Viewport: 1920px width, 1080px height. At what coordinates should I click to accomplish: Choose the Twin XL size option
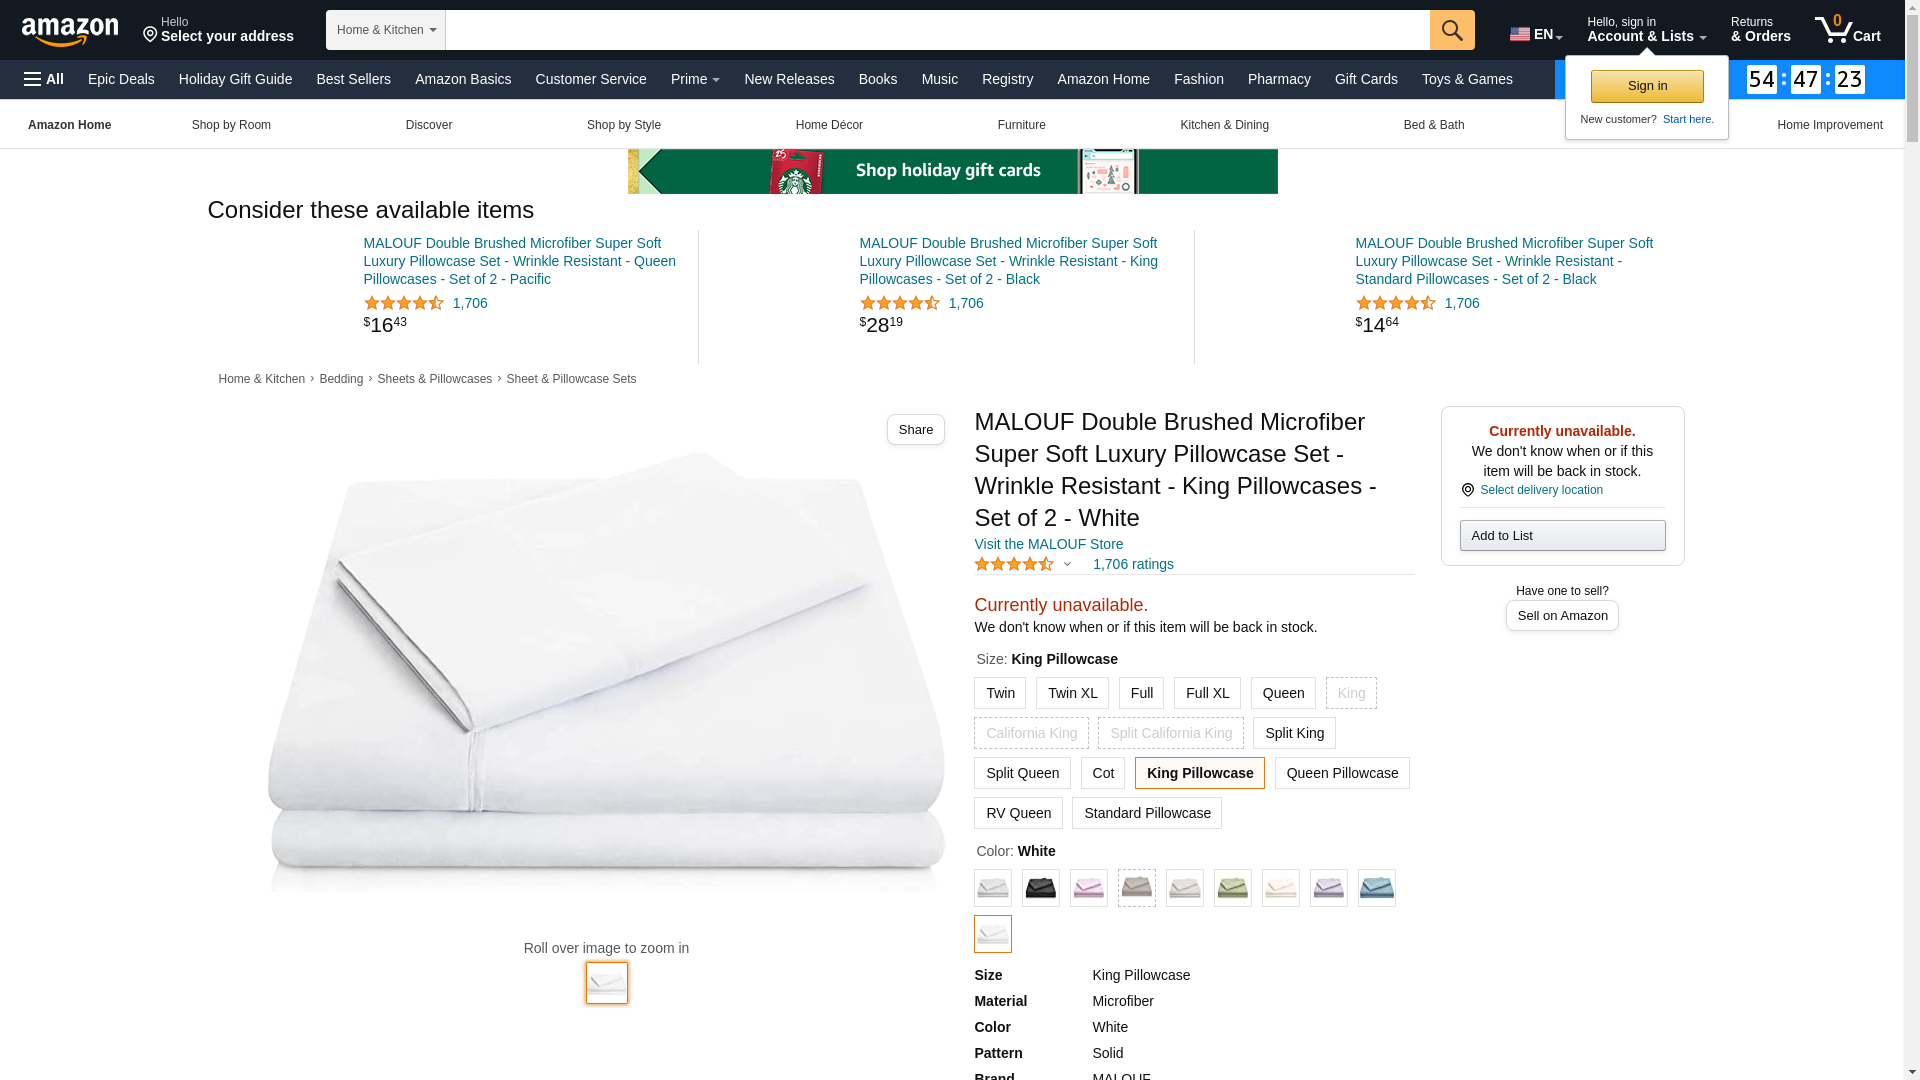tap(1072, 693)
